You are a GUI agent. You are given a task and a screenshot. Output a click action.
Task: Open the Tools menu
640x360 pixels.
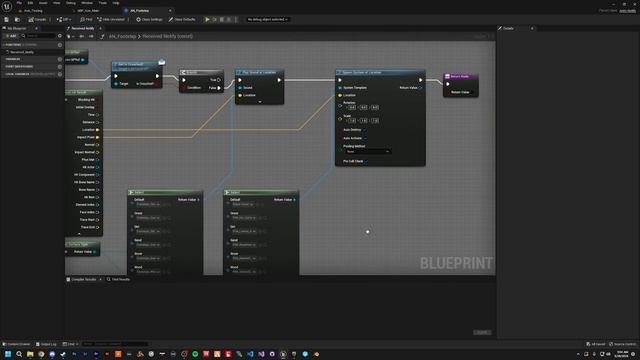102,3
